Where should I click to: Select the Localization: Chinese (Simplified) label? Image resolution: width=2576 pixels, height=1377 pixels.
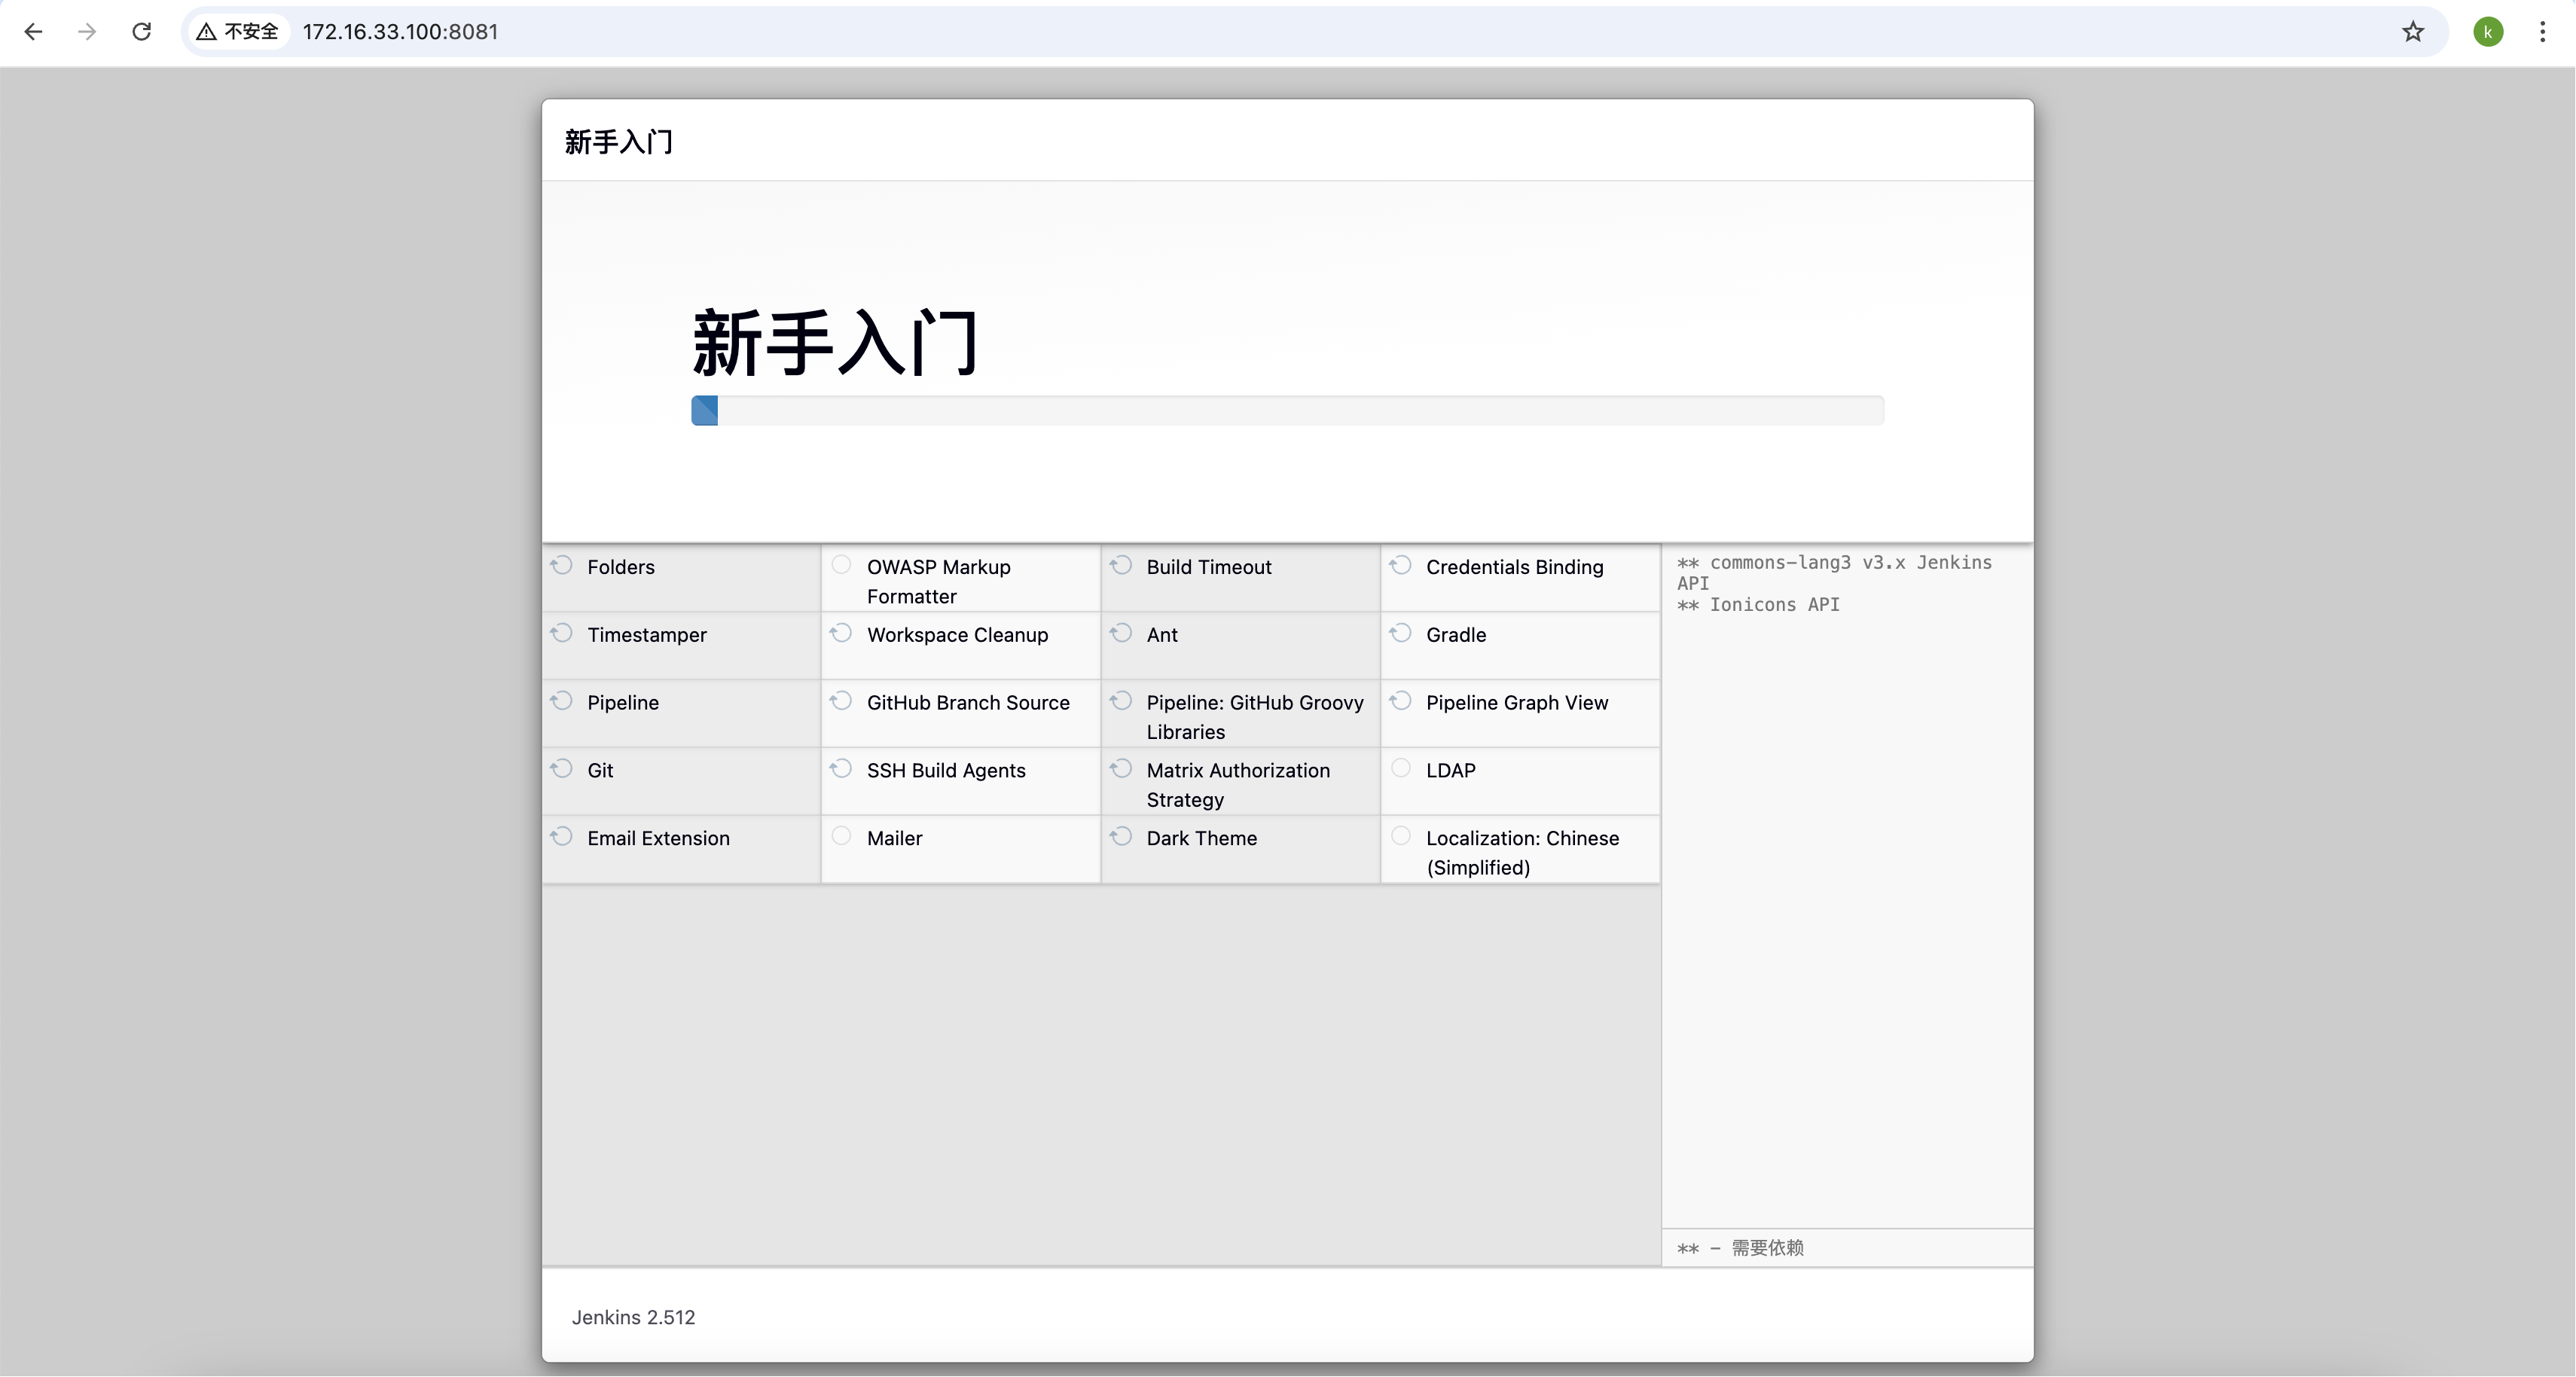click(x=1522, y=853)
